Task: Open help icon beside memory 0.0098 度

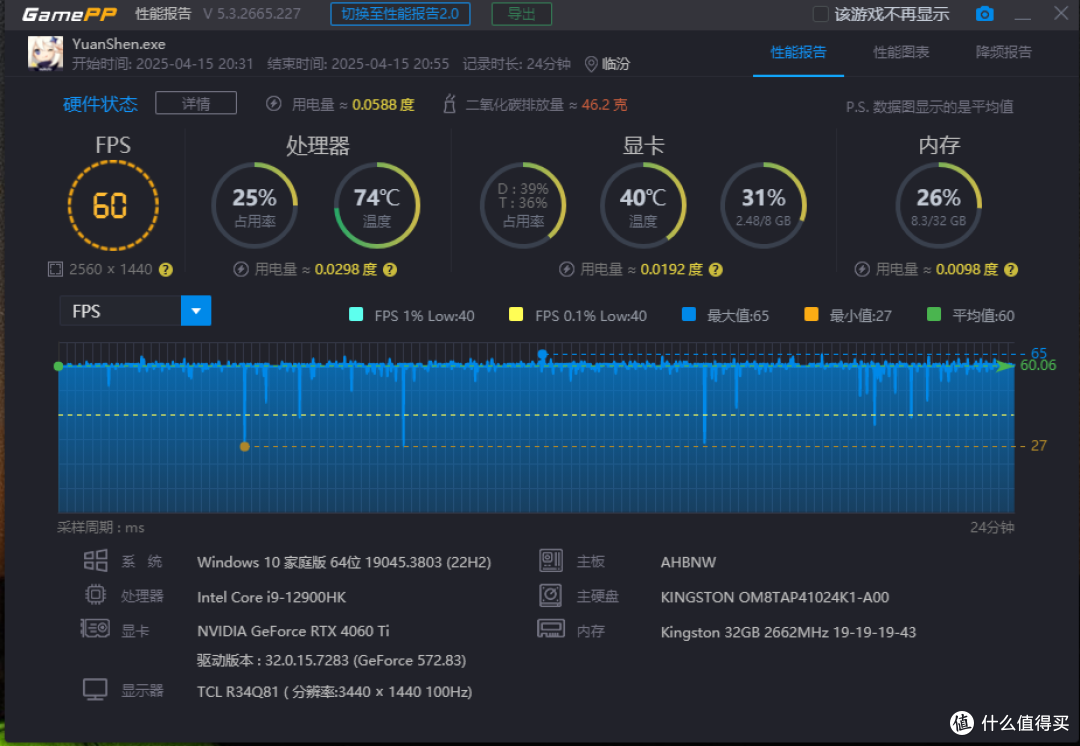Action: coord(1010,269)
